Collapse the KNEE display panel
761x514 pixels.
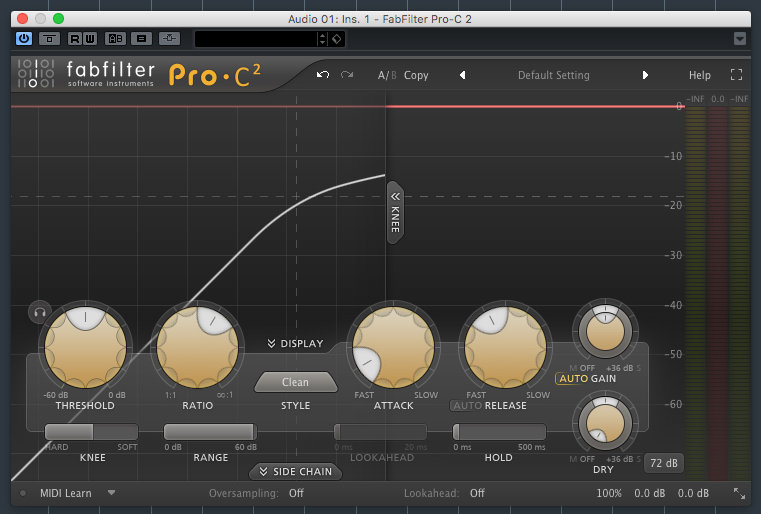pyautogui.click(x=395, y=212)
